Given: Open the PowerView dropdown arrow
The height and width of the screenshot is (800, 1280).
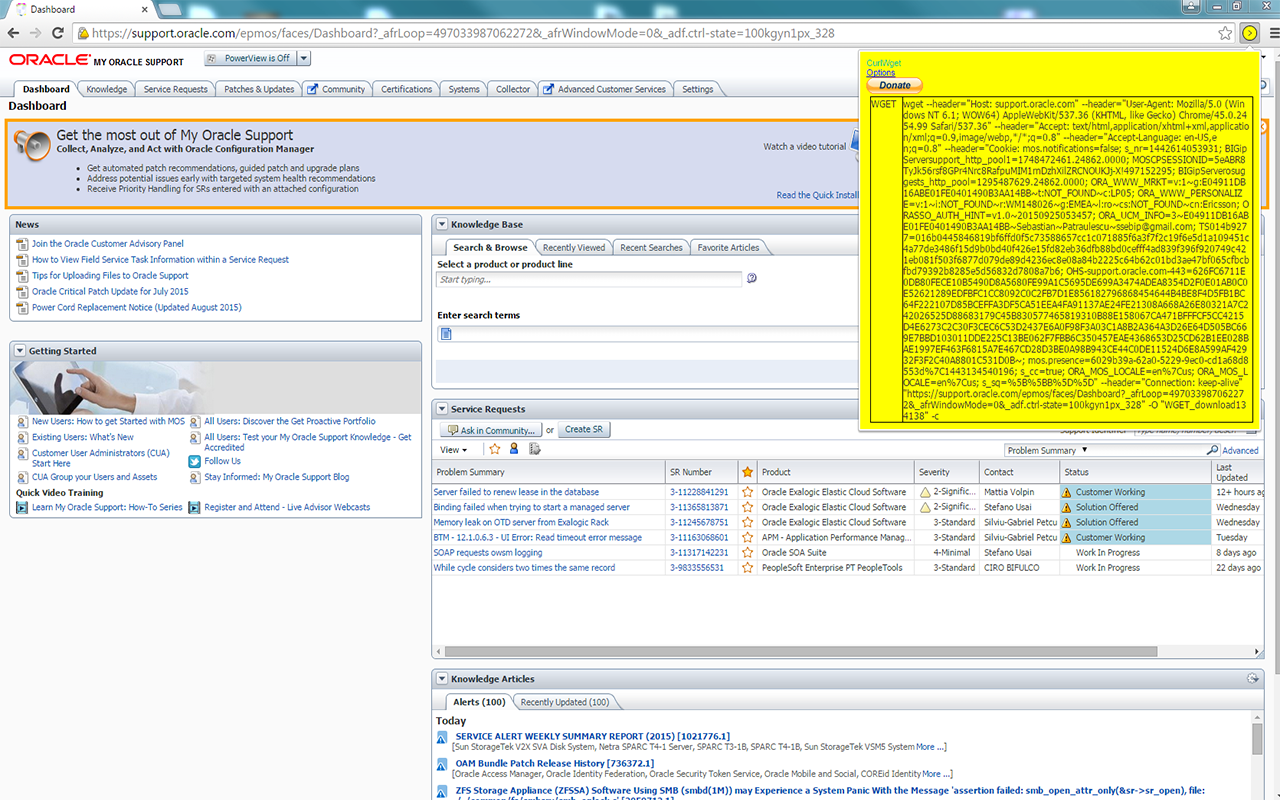Looking at the screenshot, I should click(x=304, y=59).
